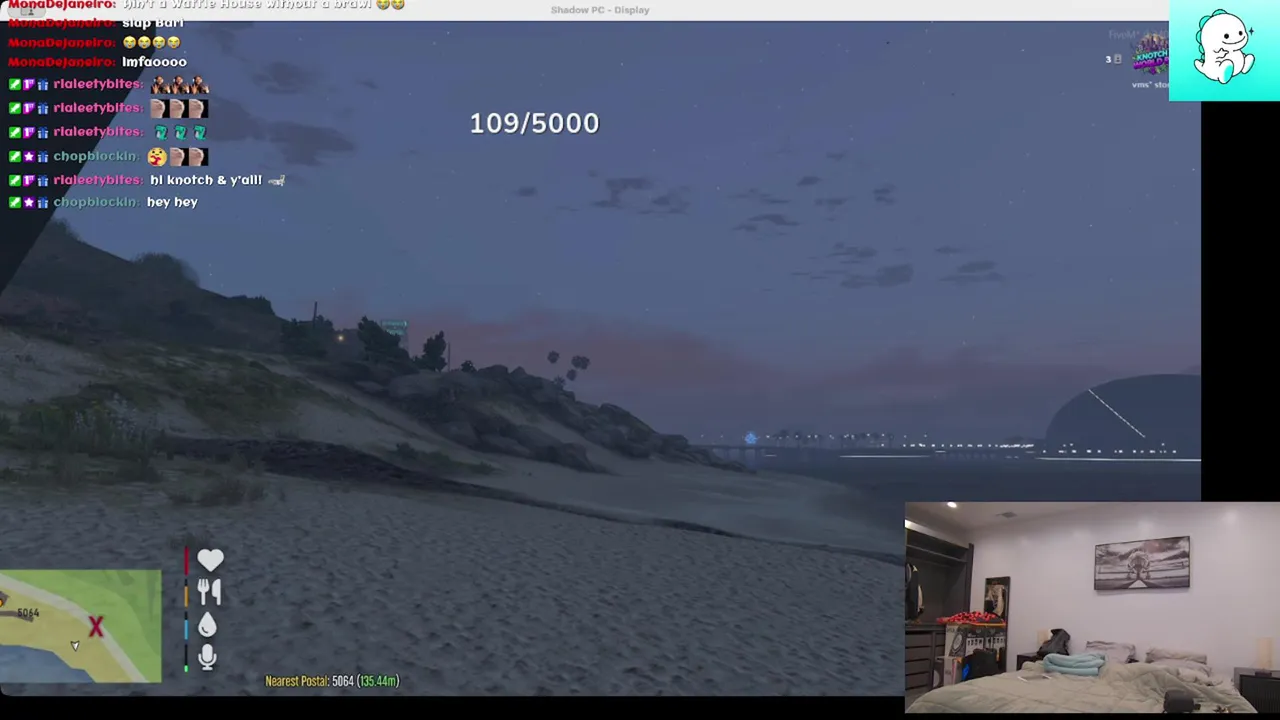Click the microphone voice icon in the HUD
The image size is (1280, 720).
click(x=207, y=657)
